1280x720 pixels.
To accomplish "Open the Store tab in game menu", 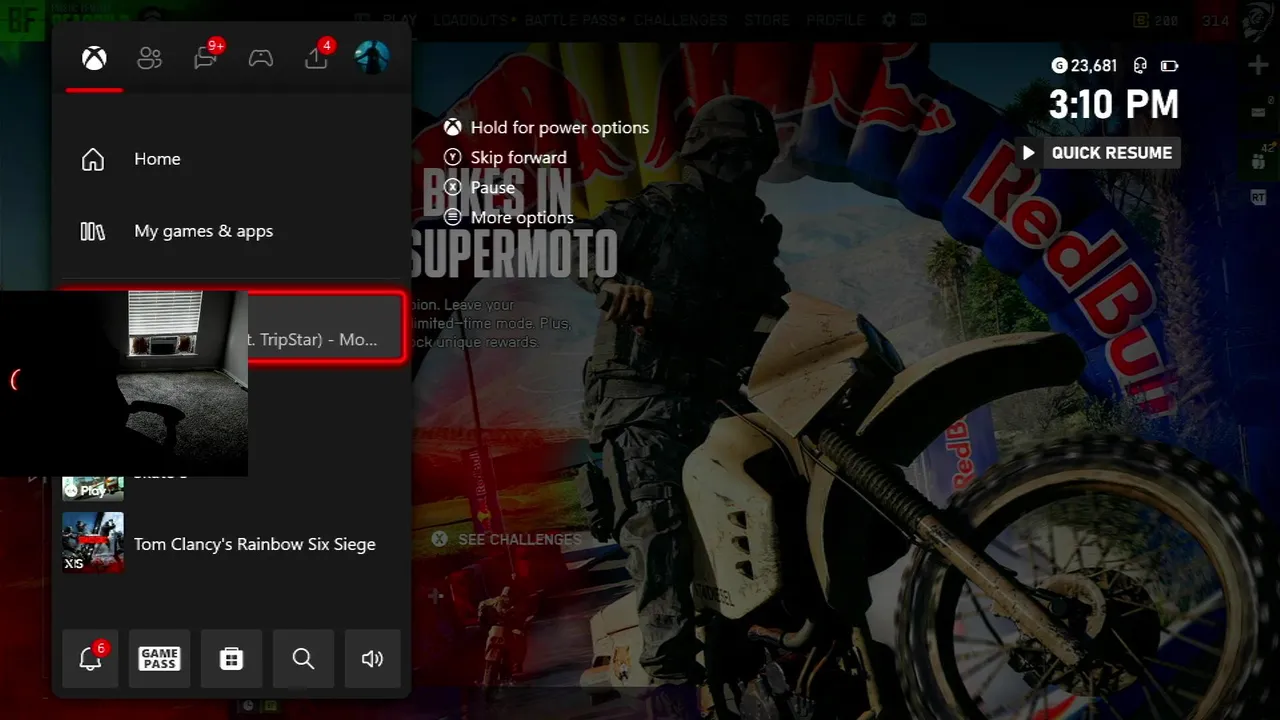I will (767, 20).
